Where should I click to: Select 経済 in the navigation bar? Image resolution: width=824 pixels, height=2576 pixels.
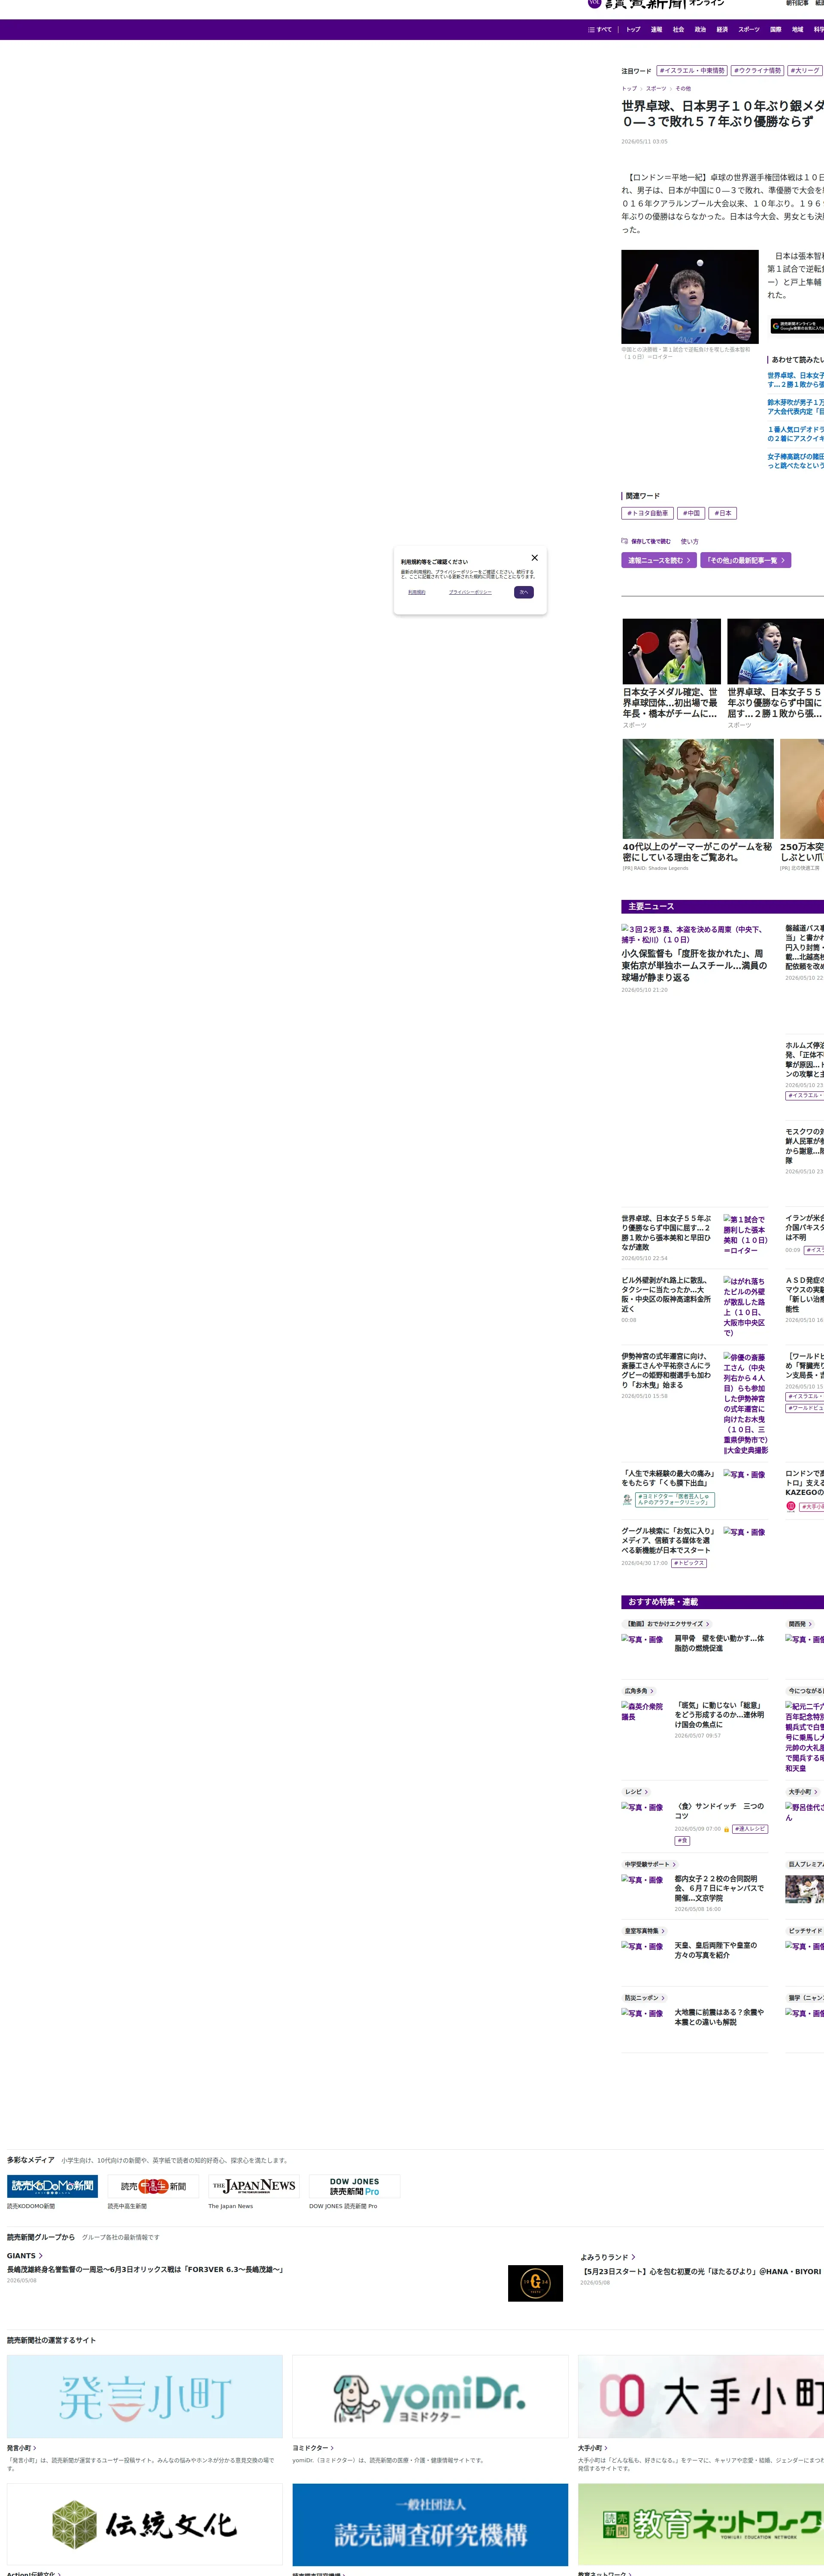[x=722, y=30]
